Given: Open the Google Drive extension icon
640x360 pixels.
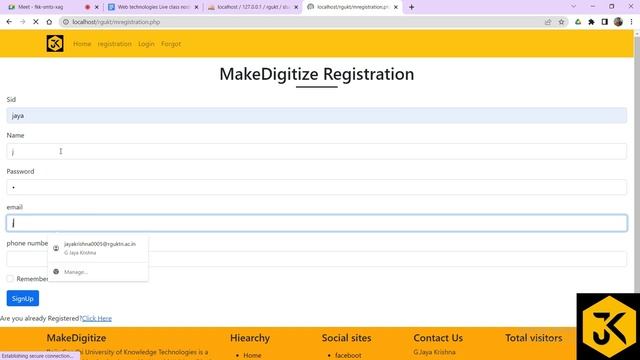Looking at the screenshot, I should (x=578, y=22).
